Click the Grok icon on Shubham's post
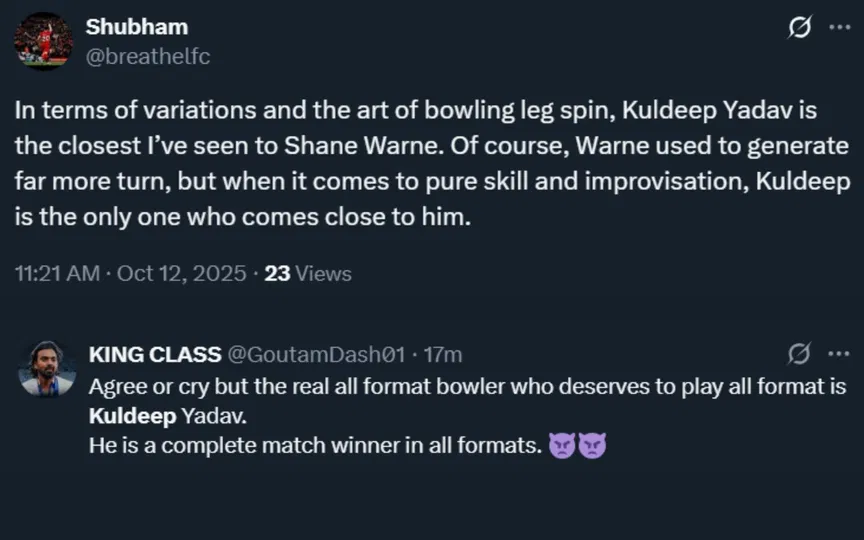The height and width of the screenshot is (540, 864). point(800,28)
